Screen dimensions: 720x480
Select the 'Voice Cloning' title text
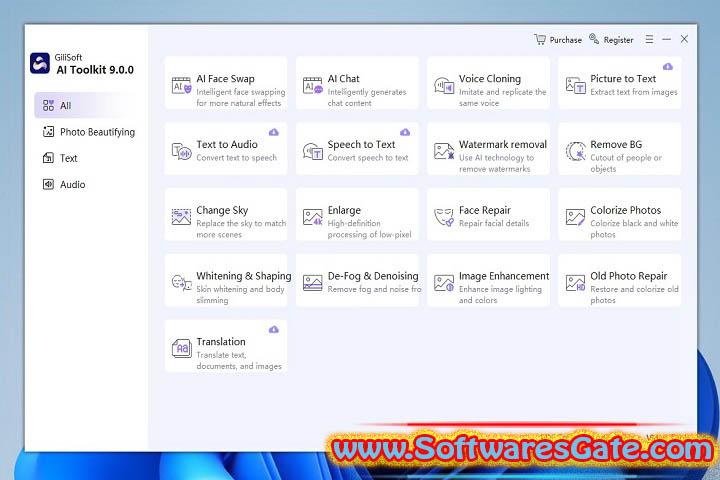pyautogui.click(x=490, y=79)
